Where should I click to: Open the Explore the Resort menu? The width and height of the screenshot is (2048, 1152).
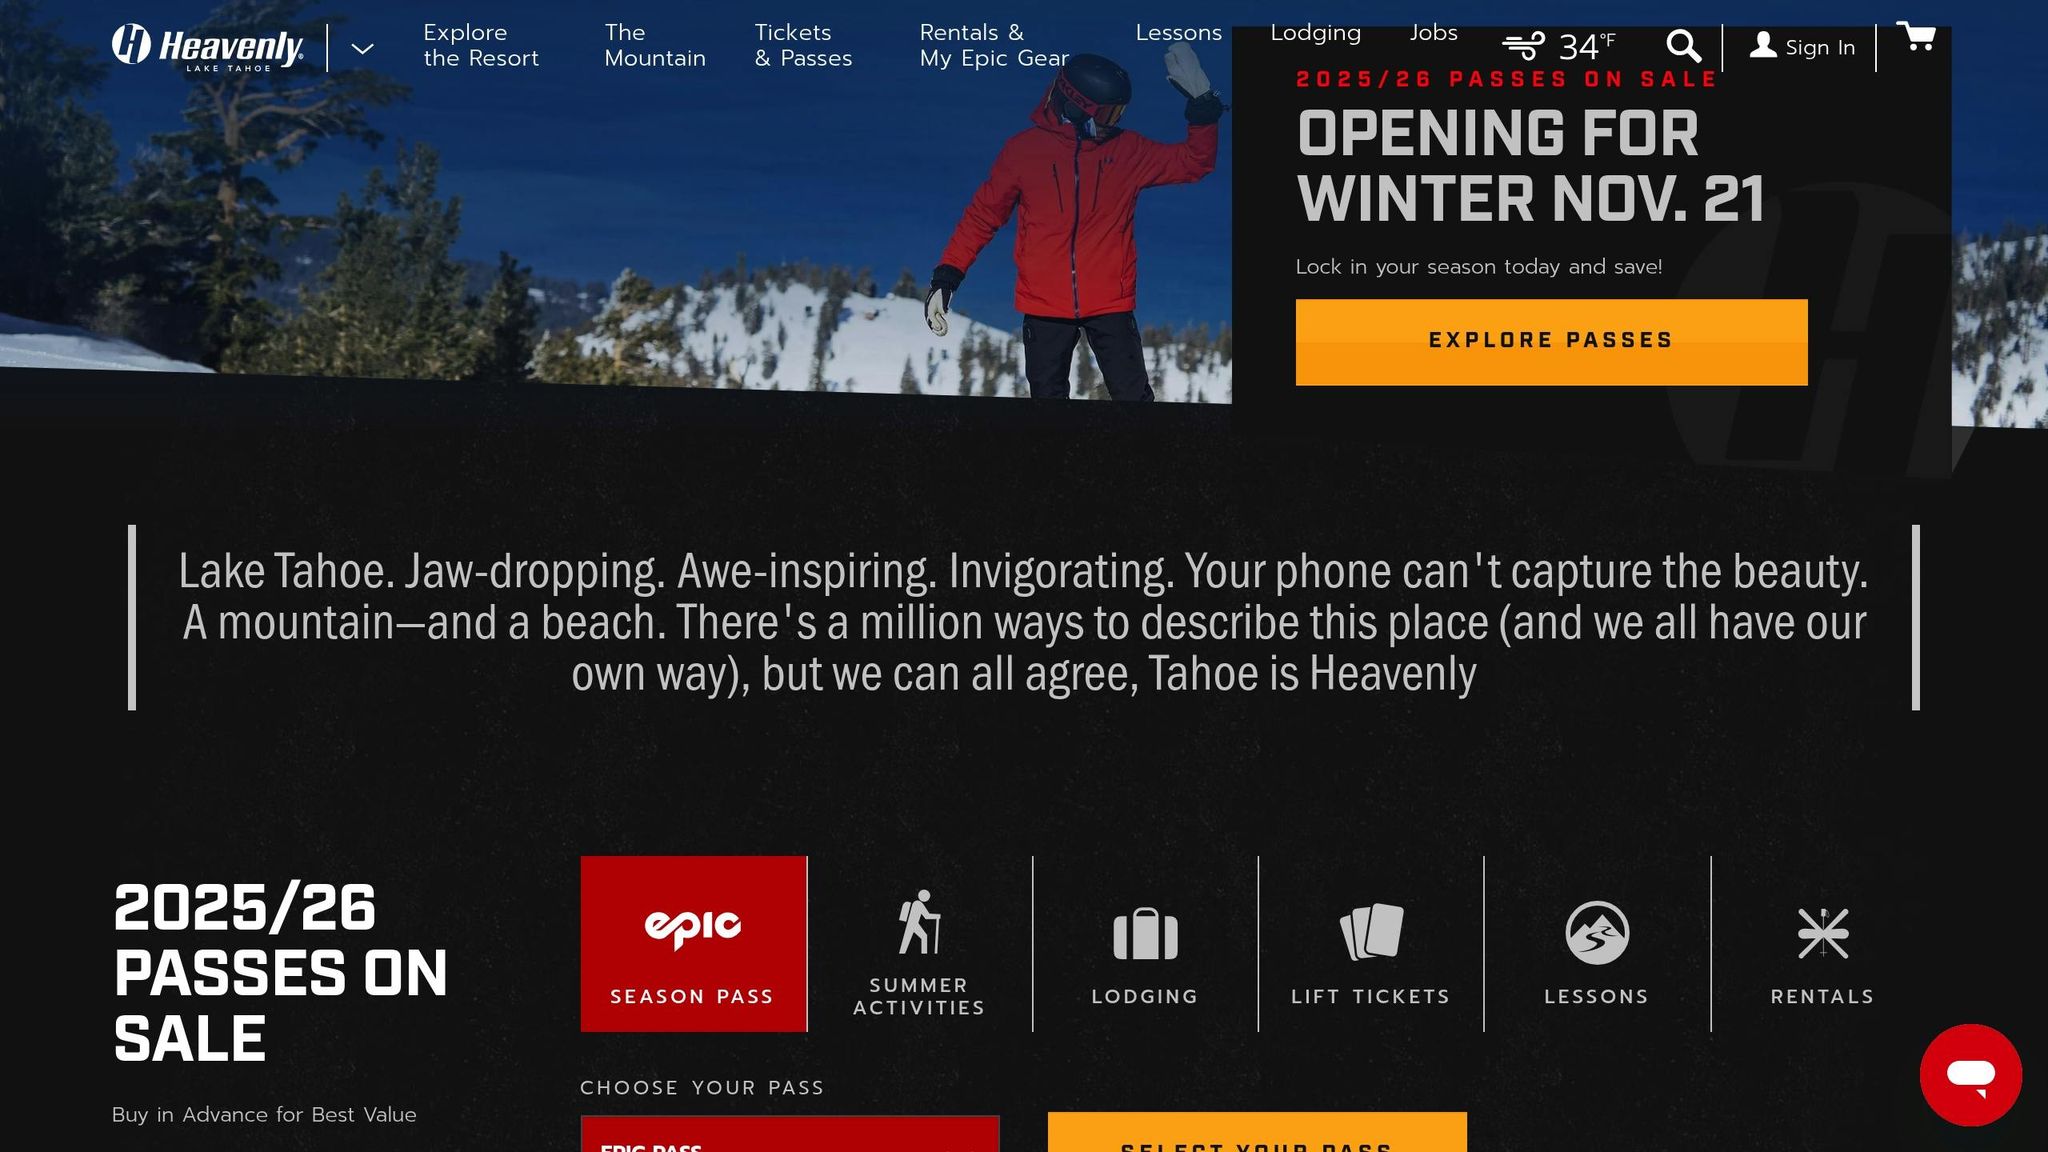click(x=481, y=46)
